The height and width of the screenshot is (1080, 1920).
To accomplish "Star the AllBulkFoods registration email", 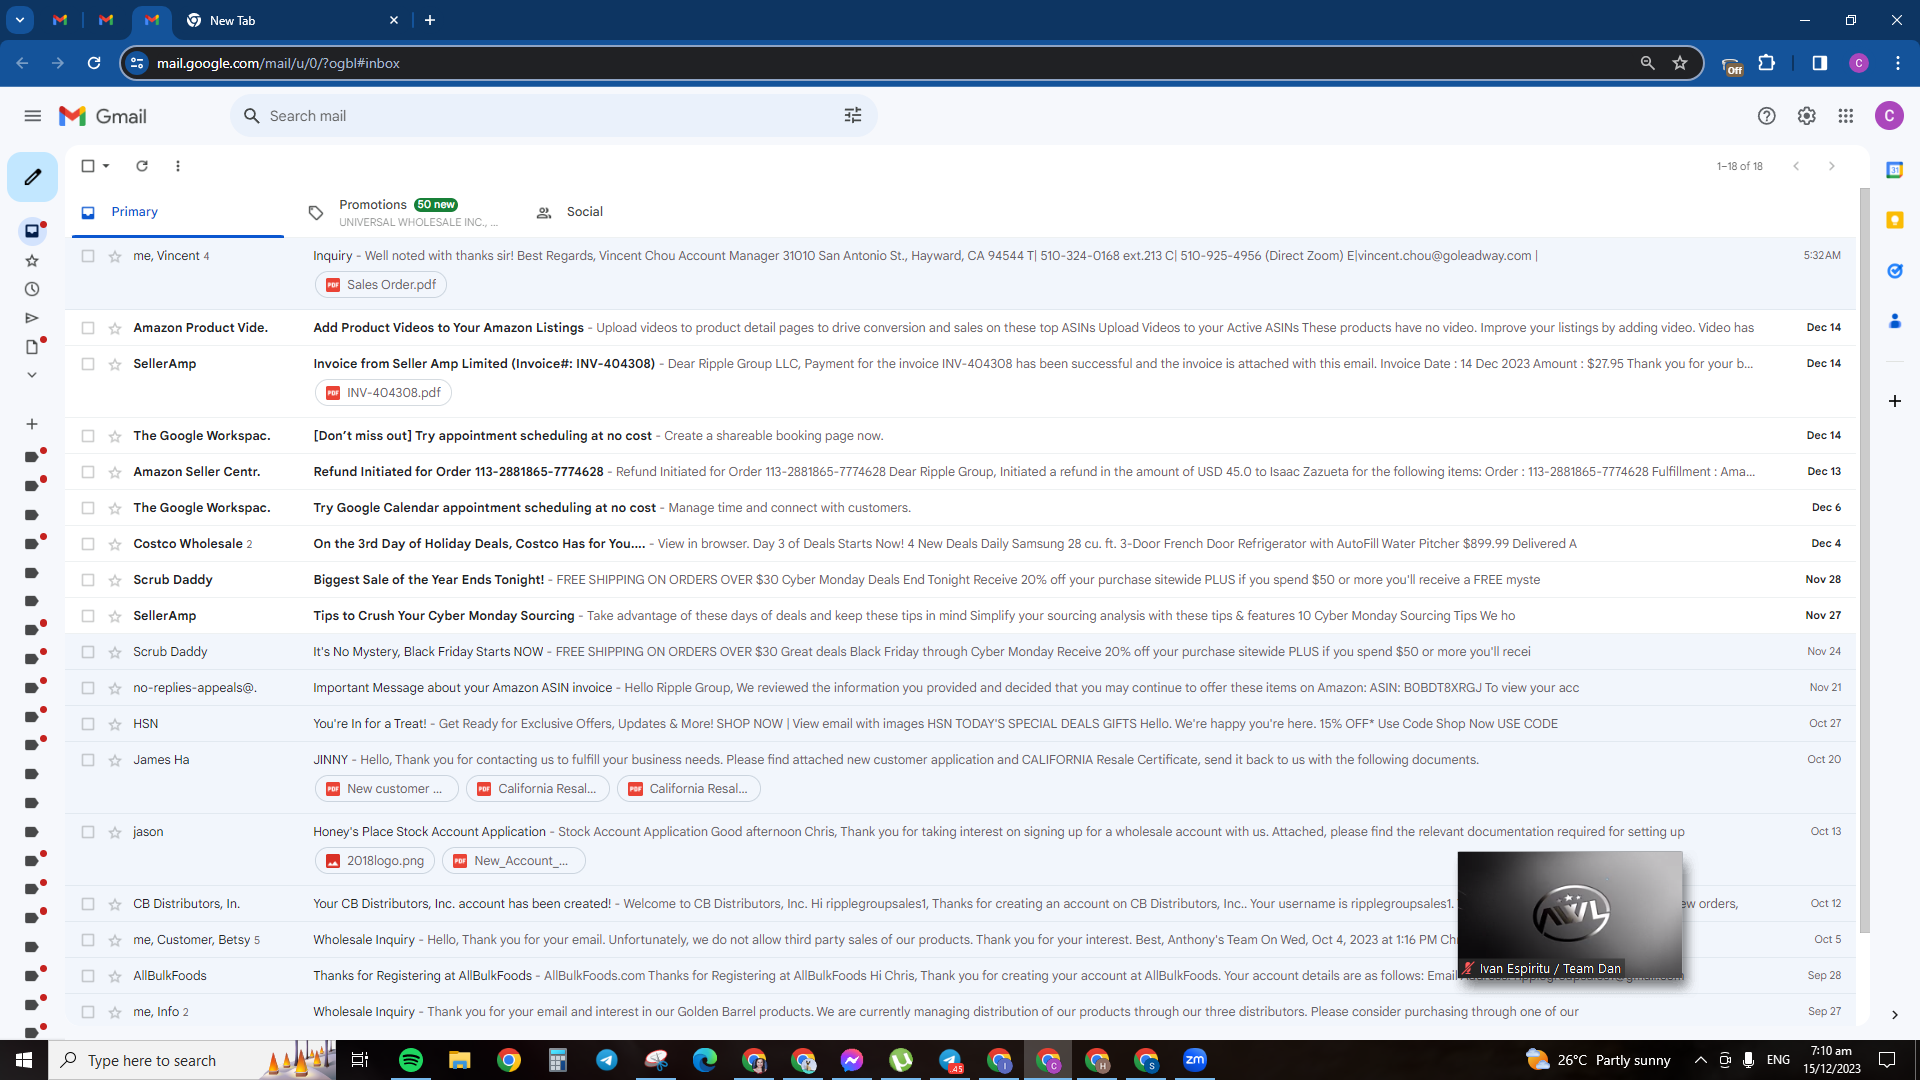I will coord(115,976).
